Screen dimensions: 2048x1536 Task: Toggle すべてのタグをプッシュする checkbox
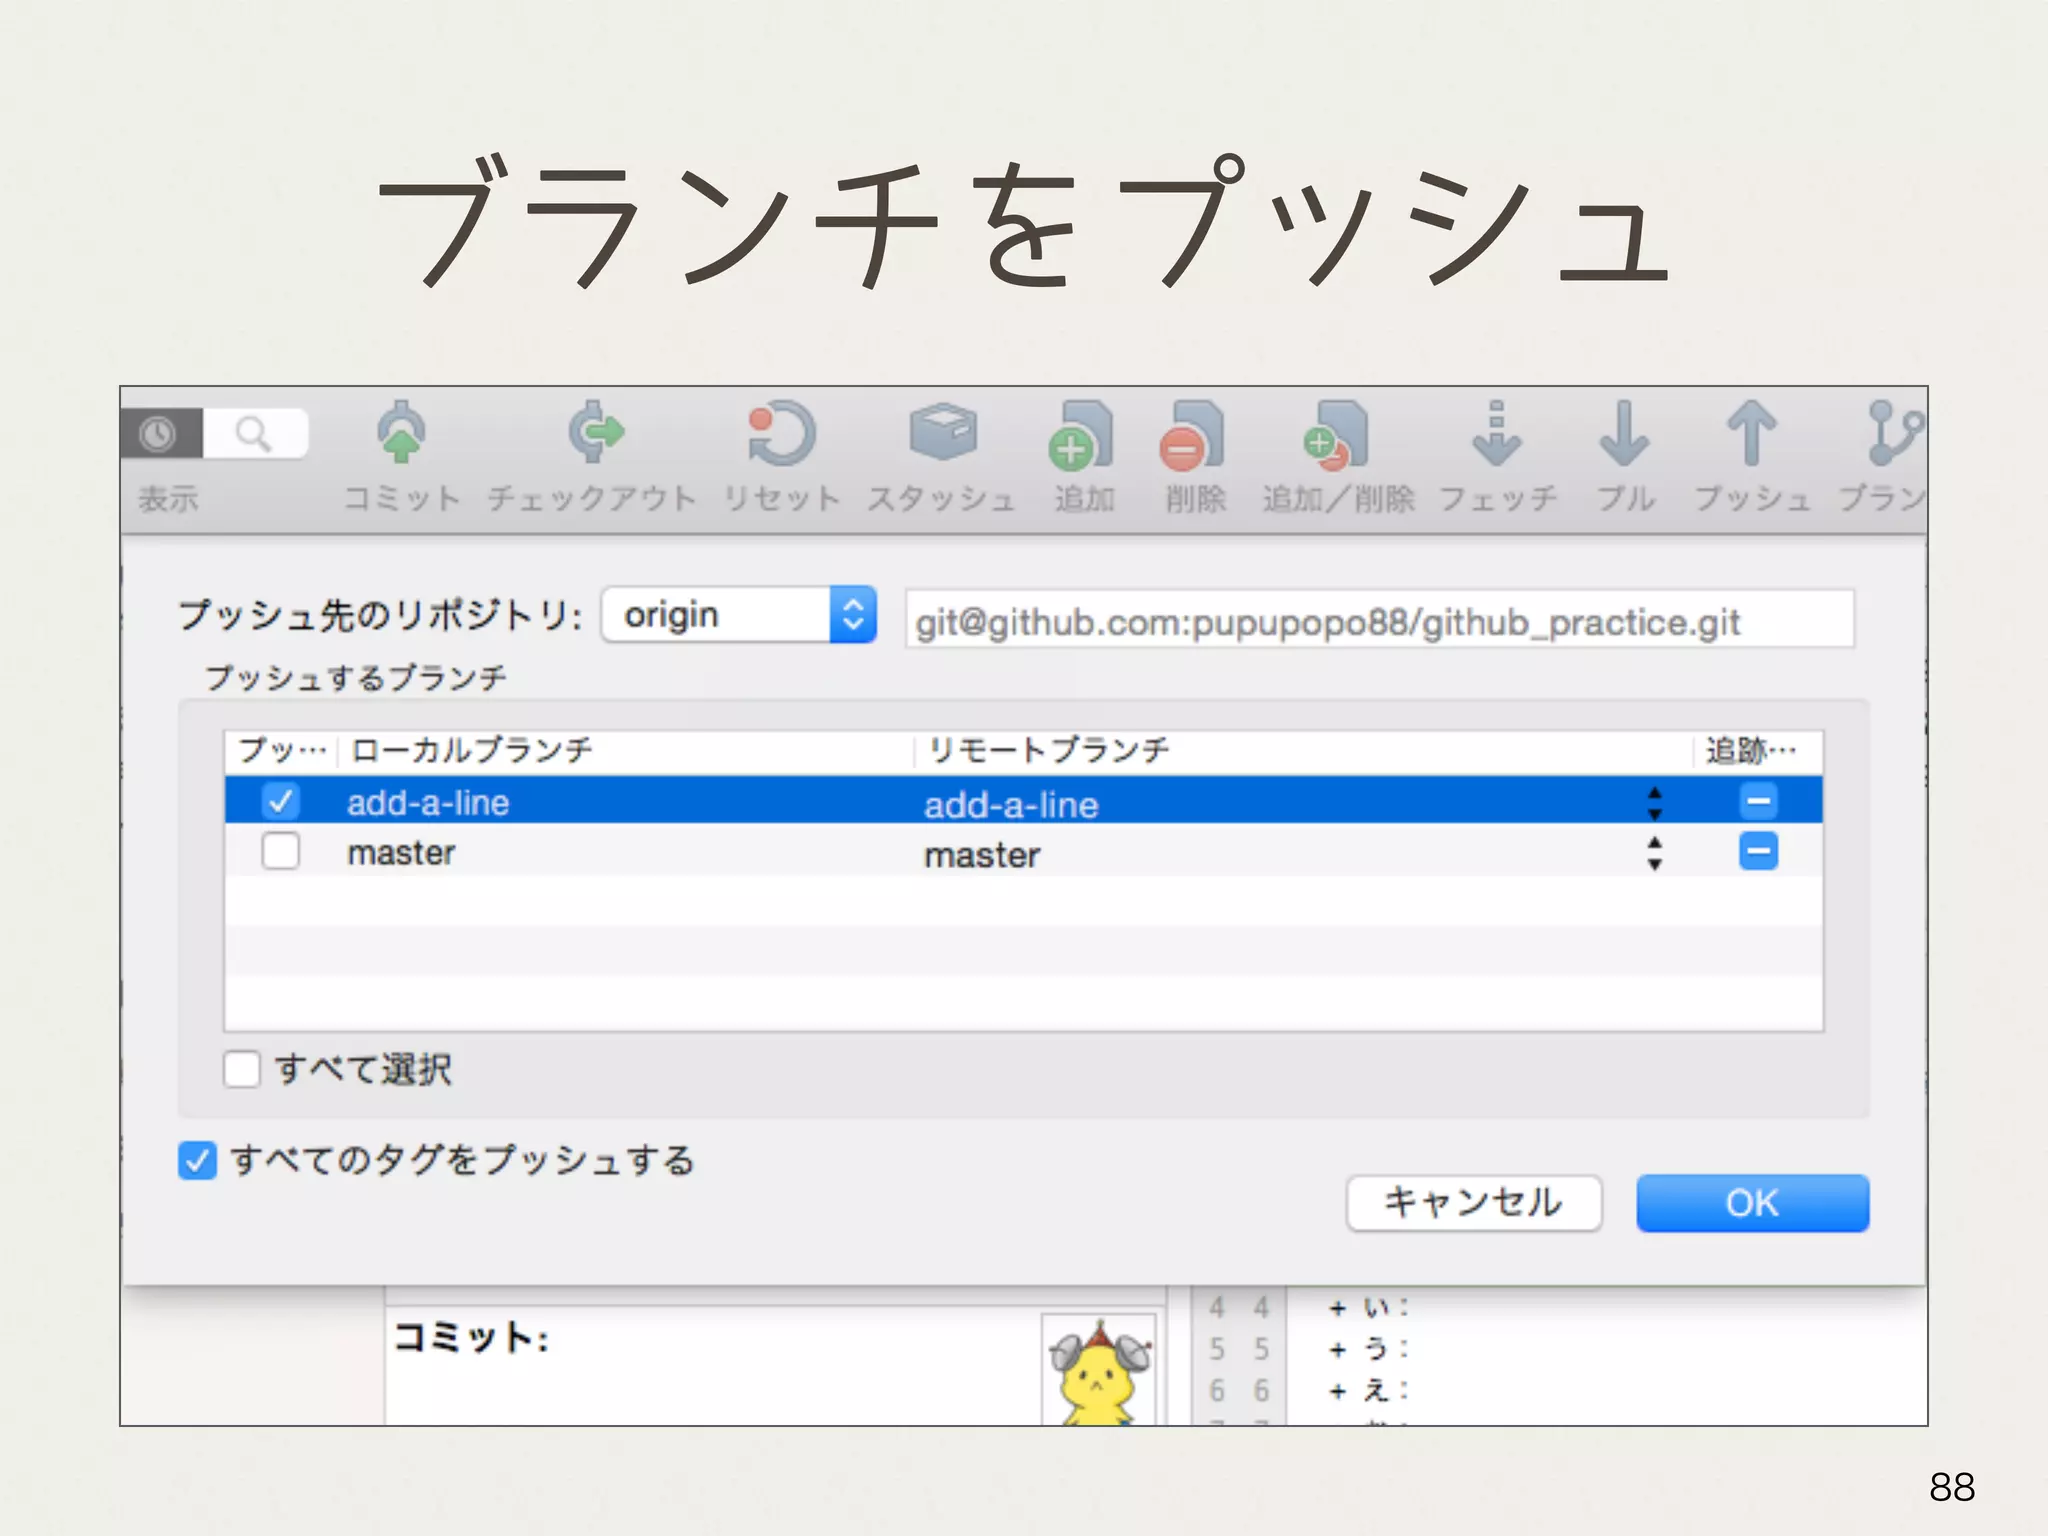point(197,1161)
